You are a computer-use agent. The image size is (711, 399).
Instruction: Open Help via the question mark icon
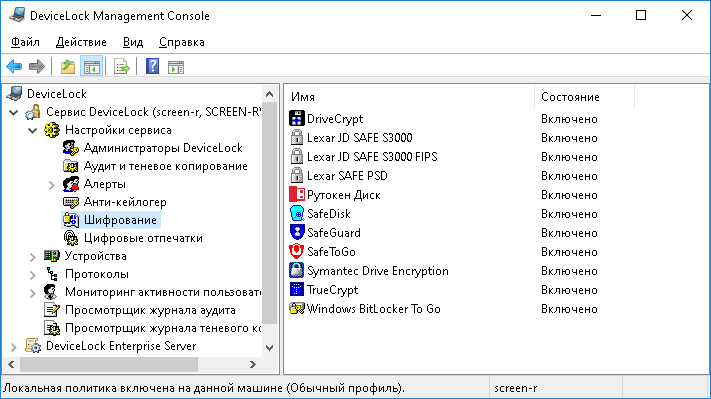point(152,67)
